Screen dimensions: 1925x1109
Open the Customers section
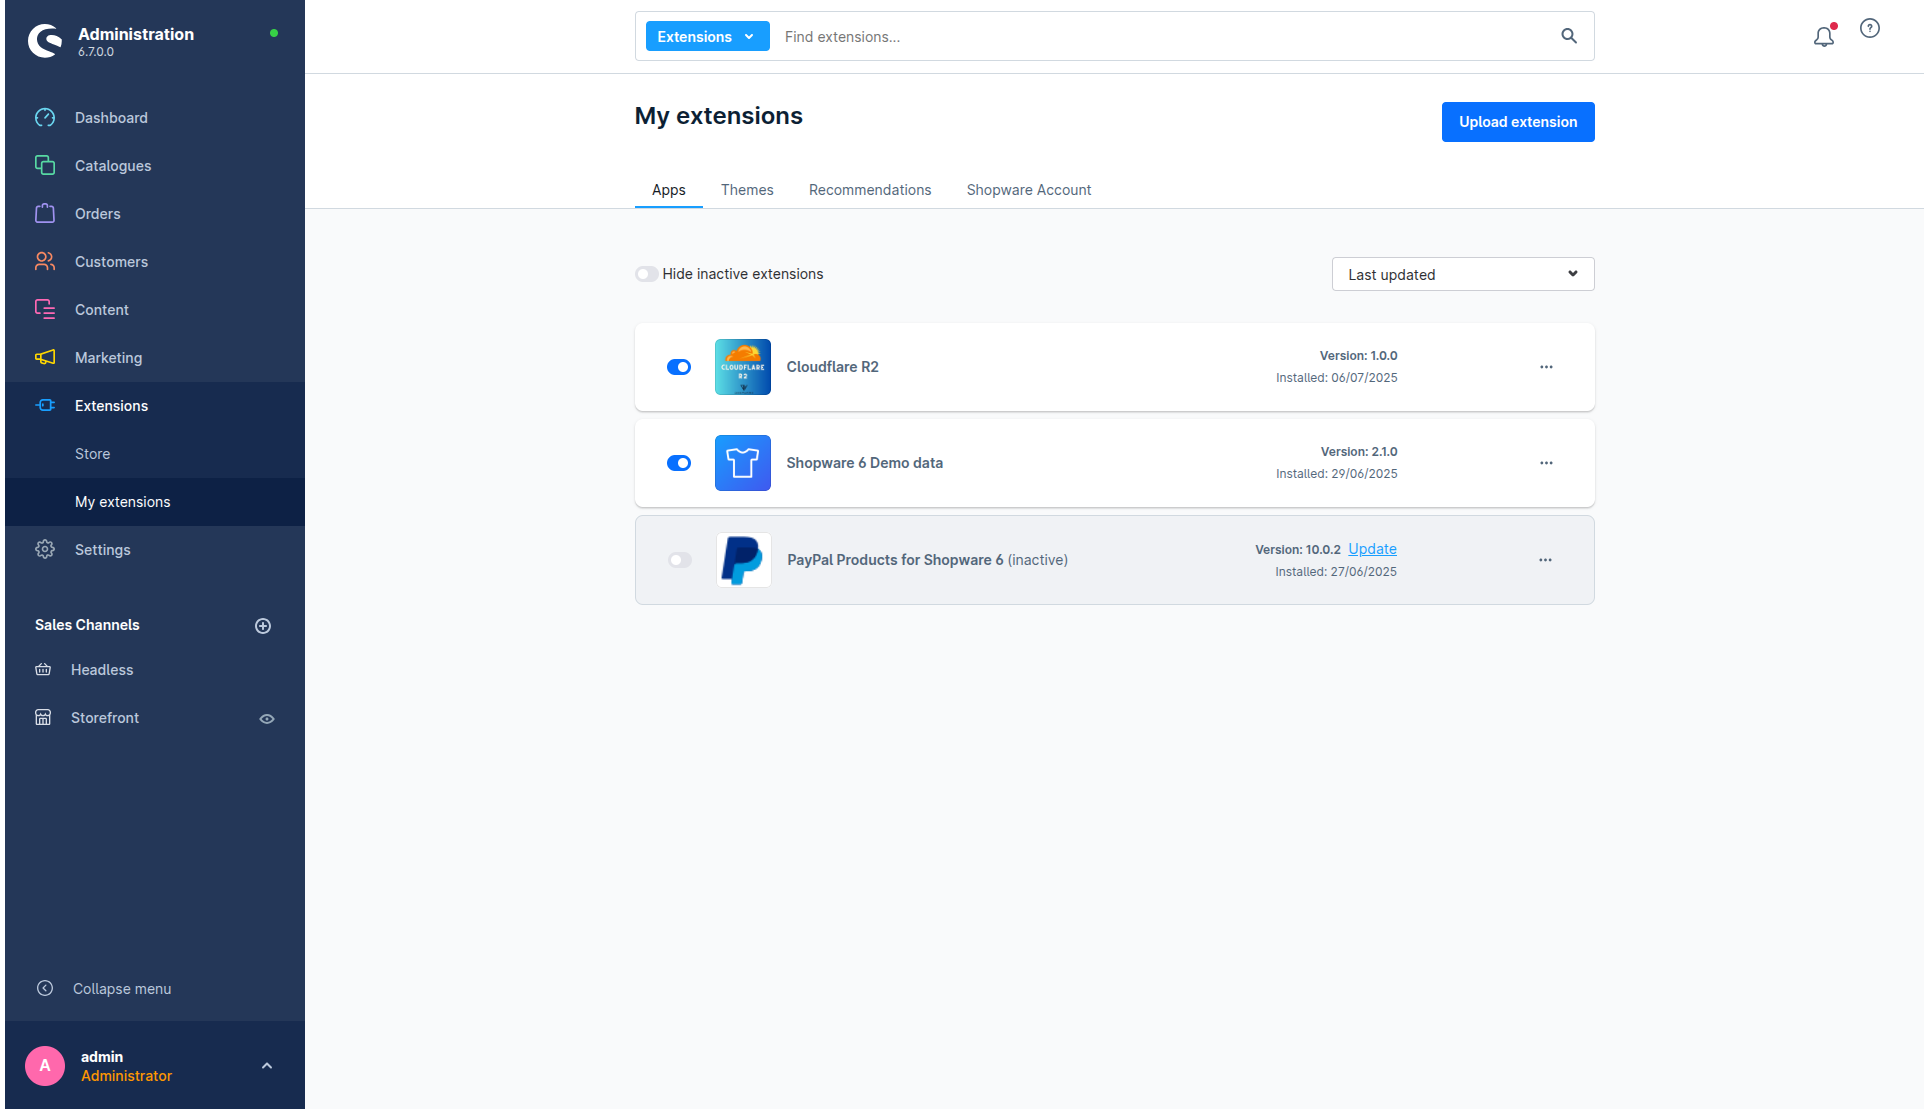click(x=111, y=262)
